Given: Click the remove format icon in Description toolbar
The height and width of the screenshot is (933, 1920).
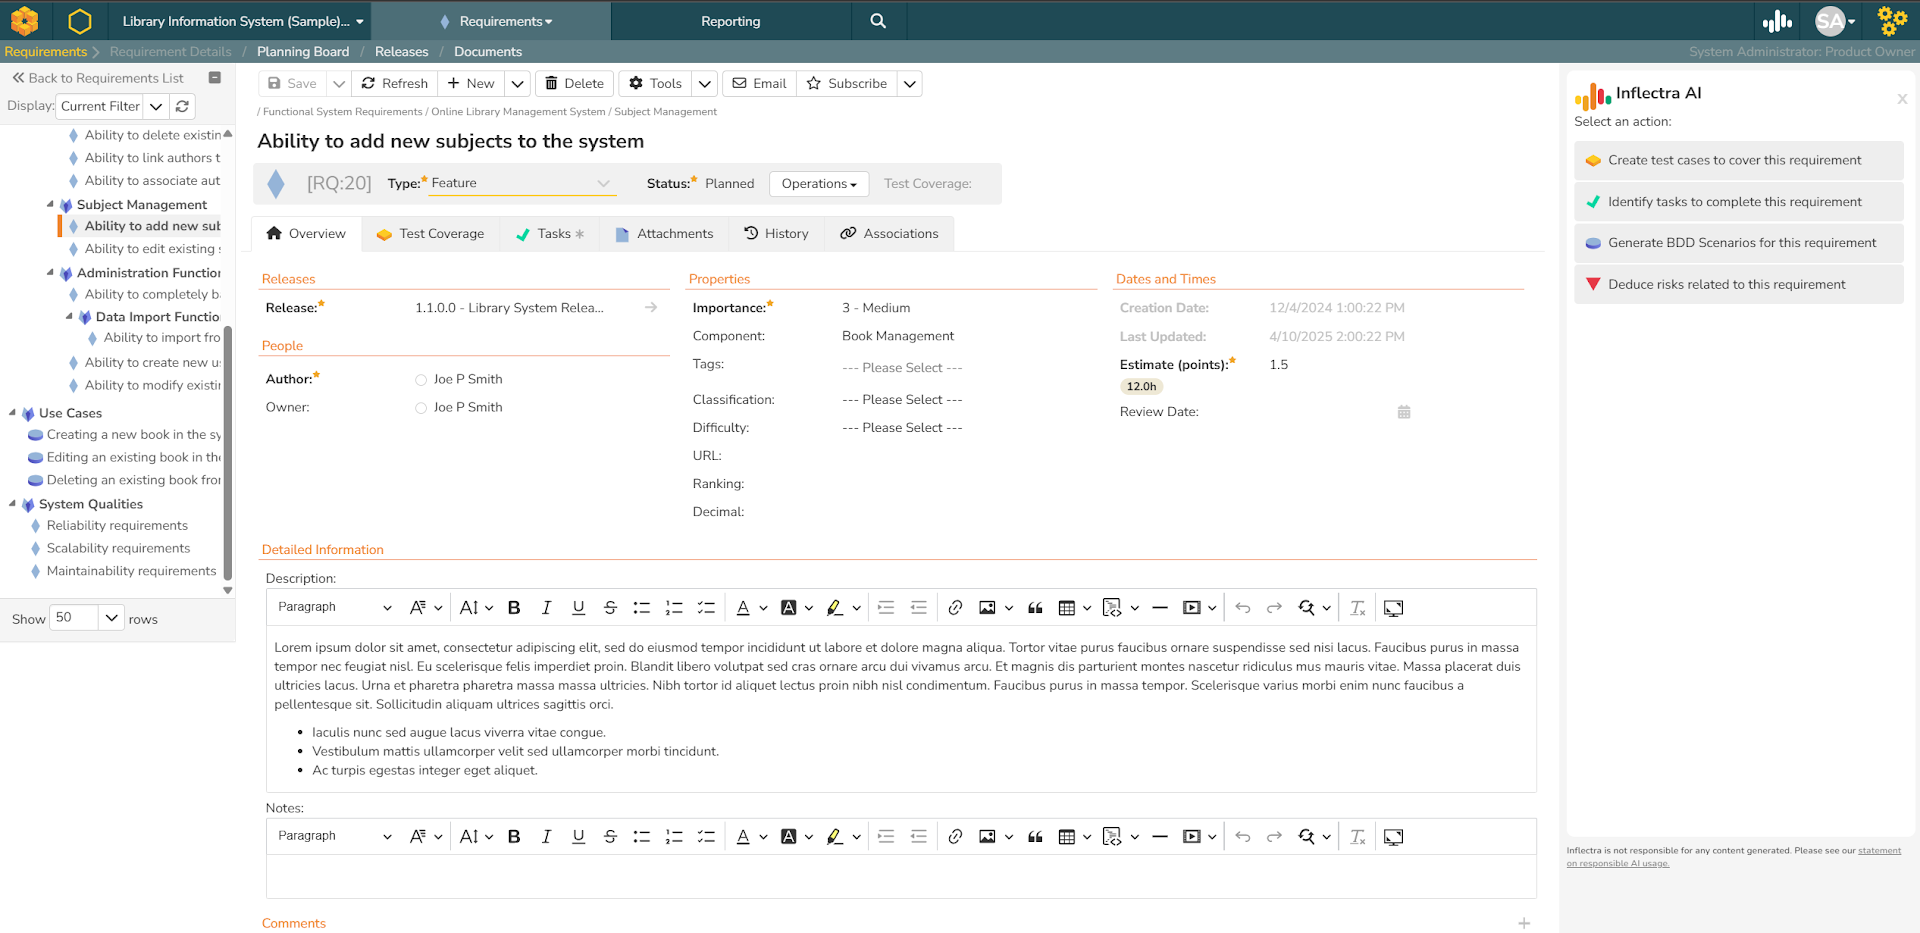Looking at the screenshot, I should (1357, 608).
